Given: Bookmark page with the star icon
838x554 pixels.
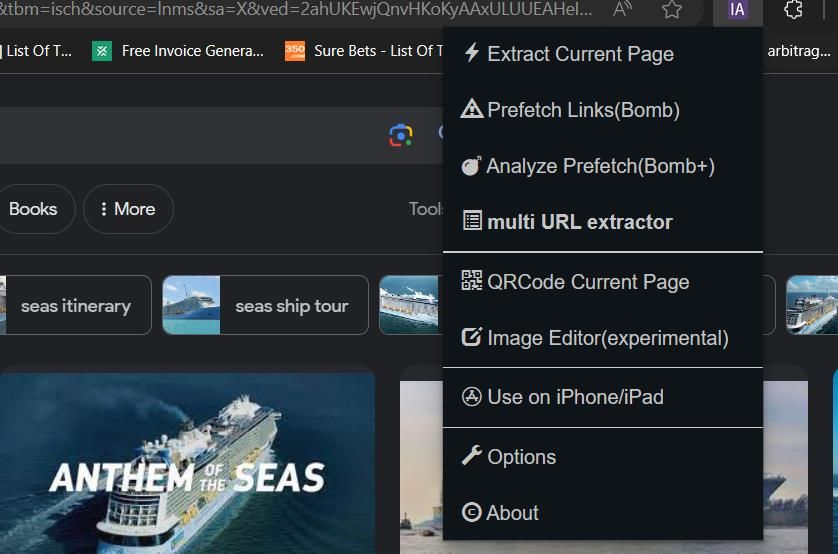Looking at the screenshot, I should tap(672, 10).
